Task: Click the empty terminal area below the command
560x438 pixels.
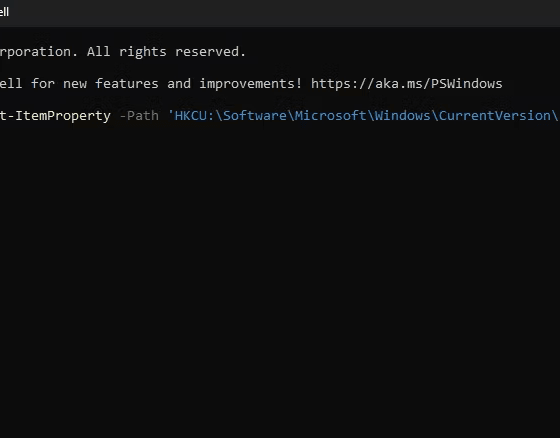Action: point(280,279)
